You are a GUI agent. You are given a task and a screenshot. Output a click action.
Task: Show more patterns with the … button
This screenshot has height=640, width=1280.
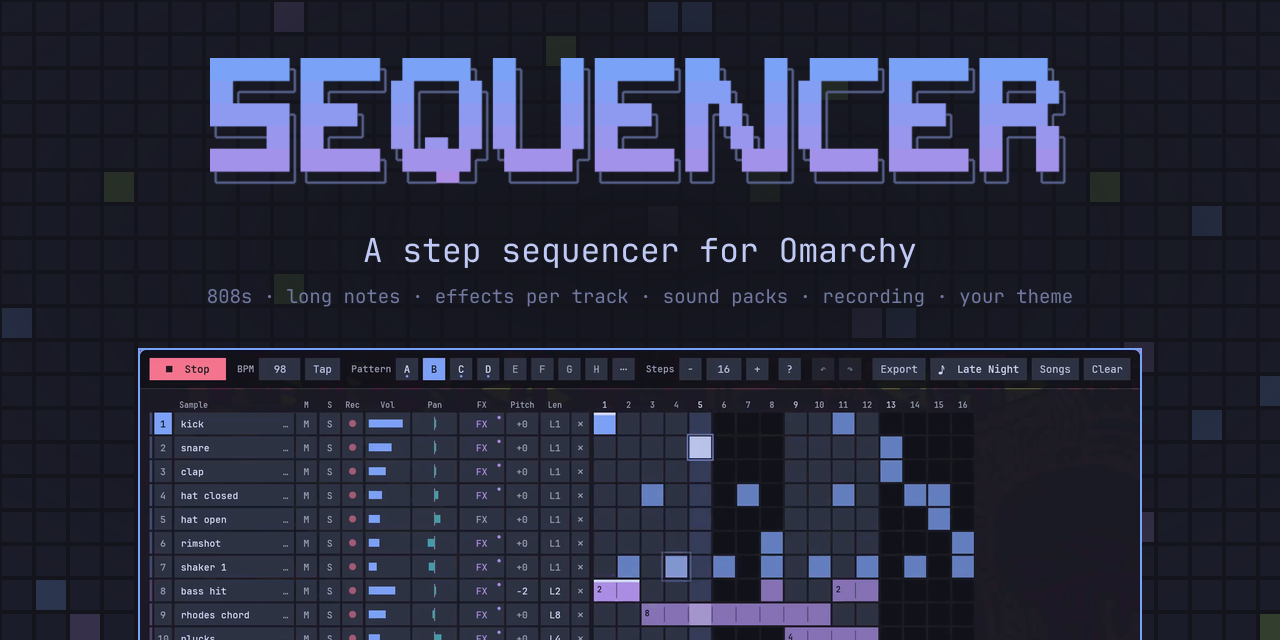(623, 369)
